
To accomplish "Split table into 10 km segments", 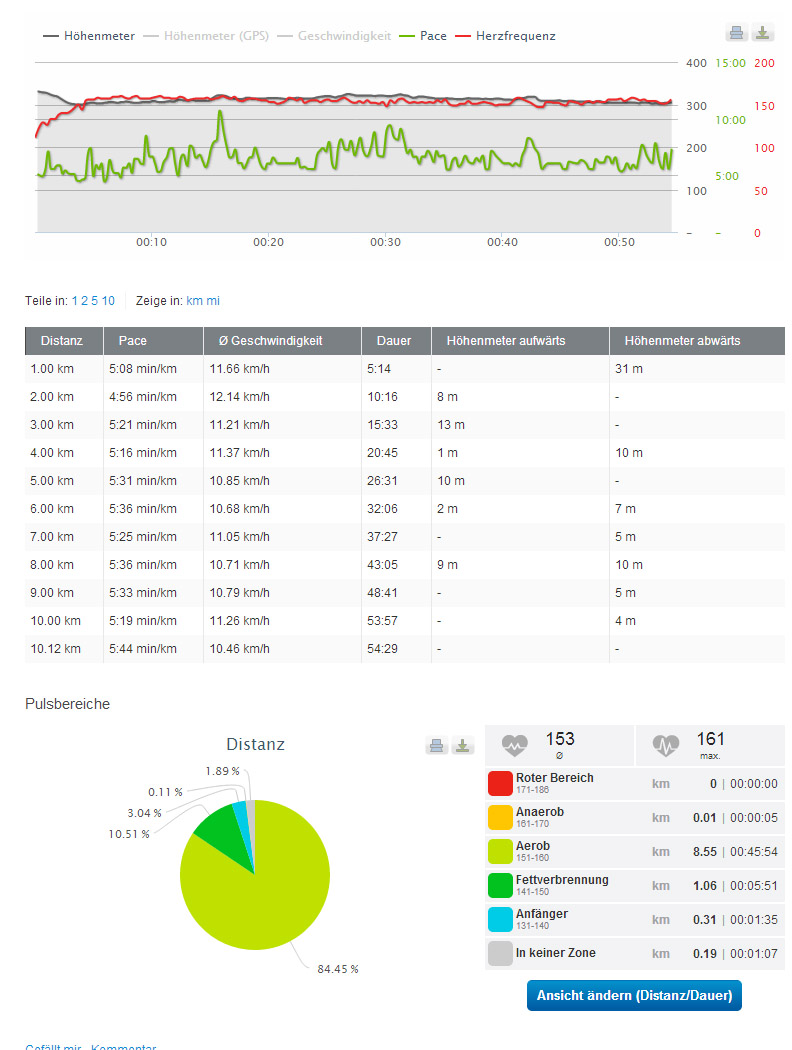I will (108, 300).
